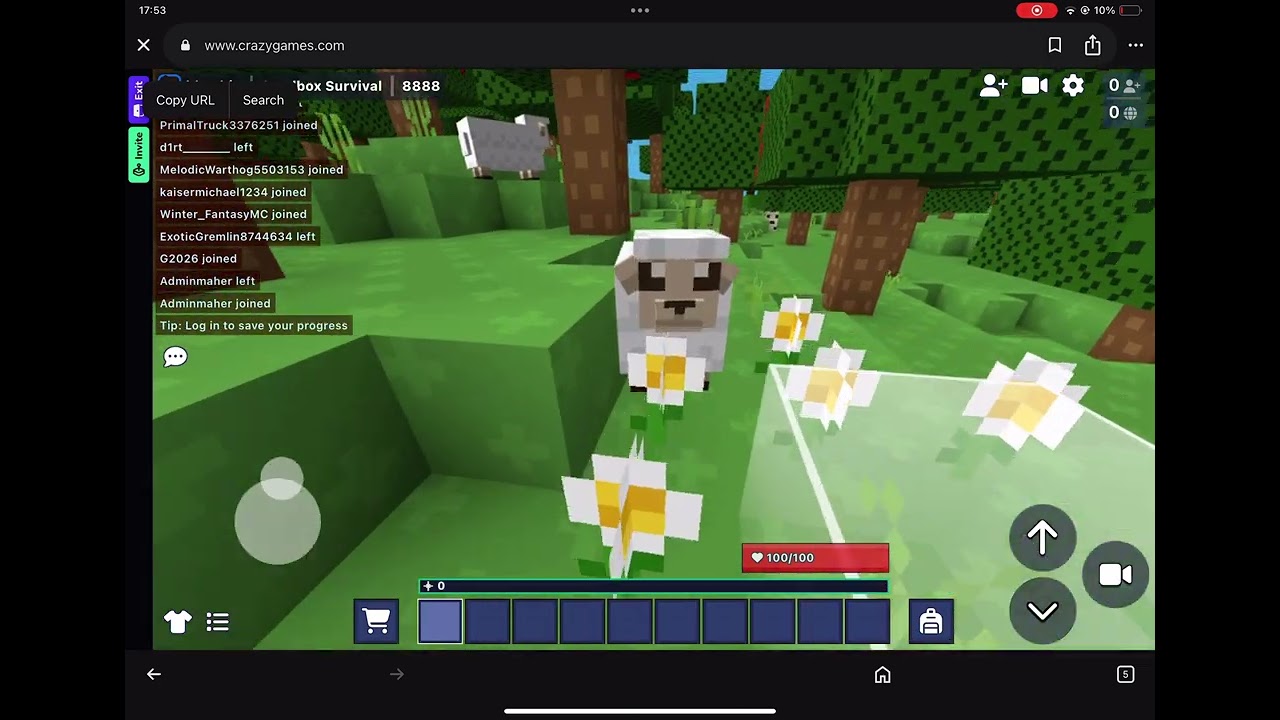Open game settings gear
1280x720 pixels.
coord(1073,86)
